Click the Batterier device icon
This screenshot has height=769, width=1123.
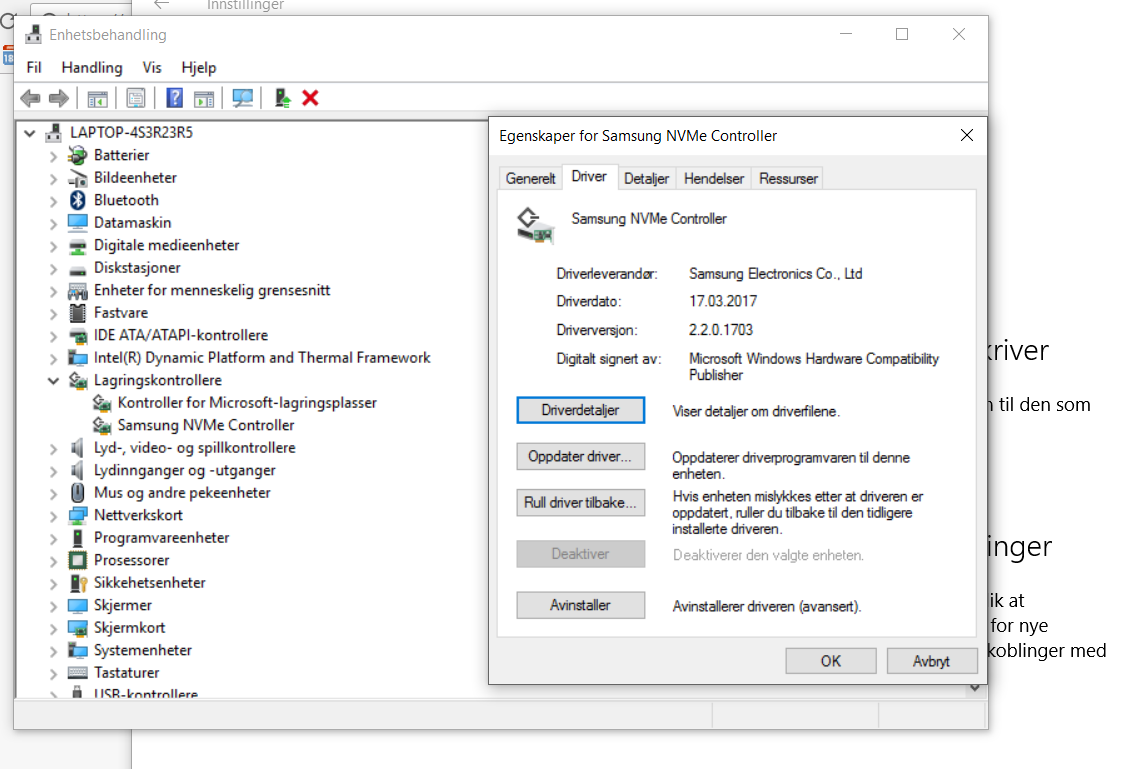[x=77, y=155]
